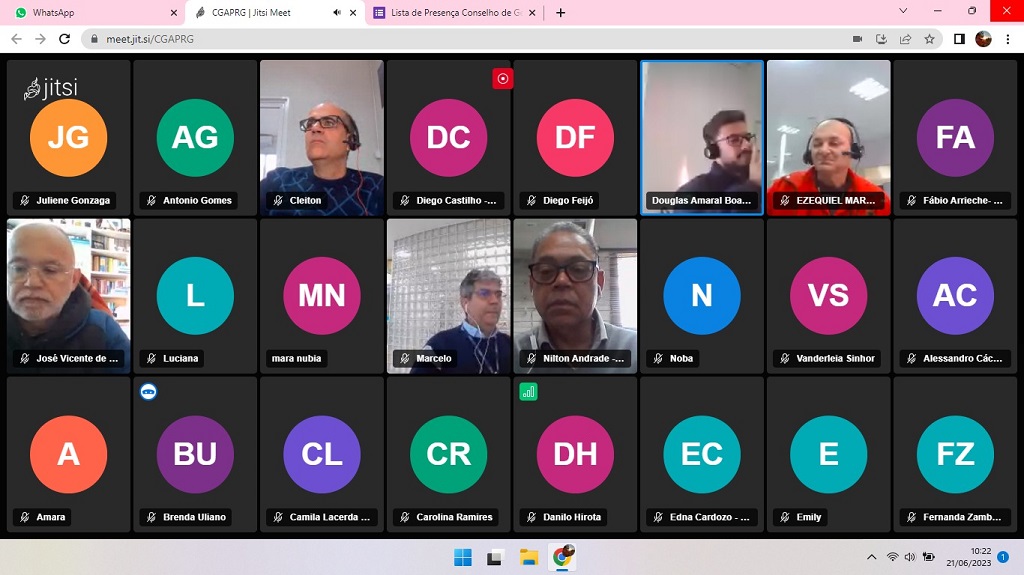Viewport: 1024px width, 575px height.
Task: Share this page icon
Action: click(905, 39)
